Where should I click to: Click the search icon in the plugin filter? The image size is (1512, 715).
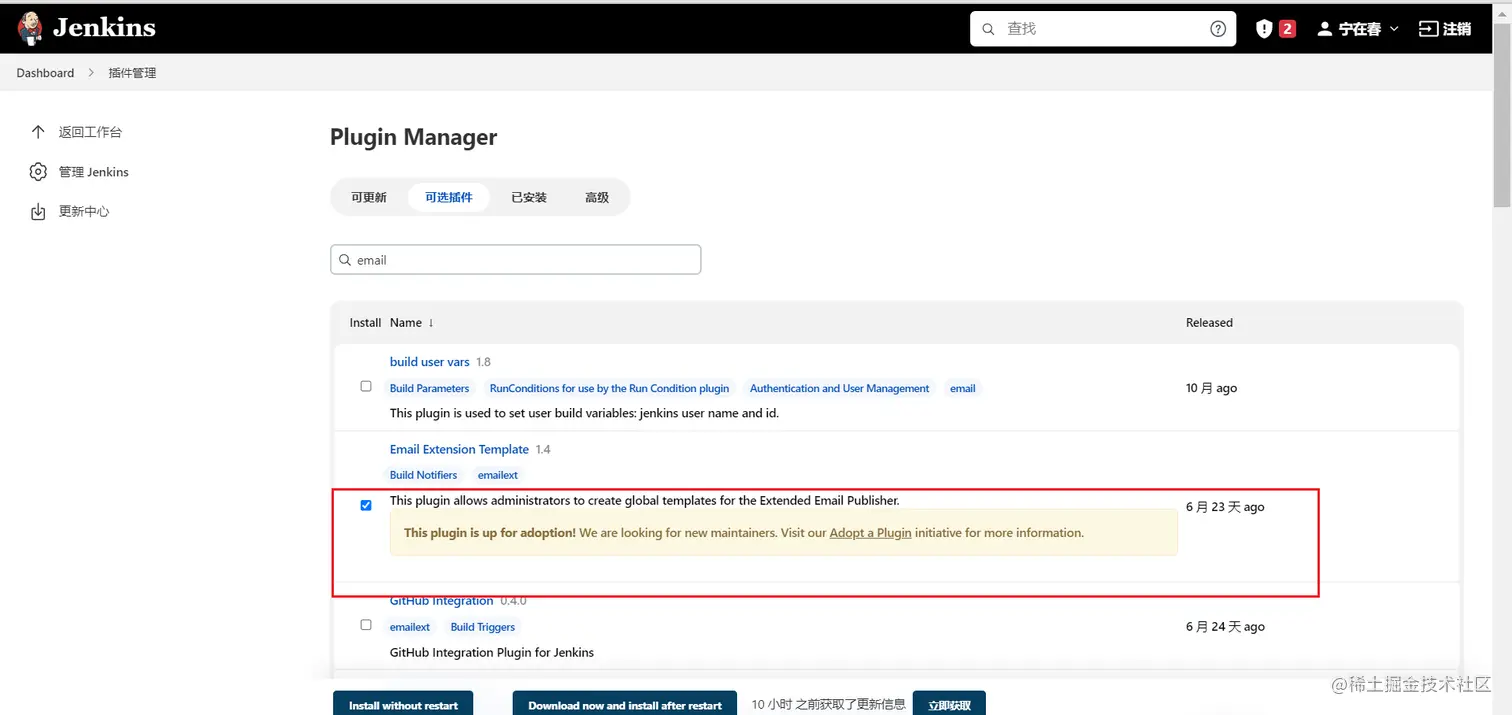coord(346,260)
